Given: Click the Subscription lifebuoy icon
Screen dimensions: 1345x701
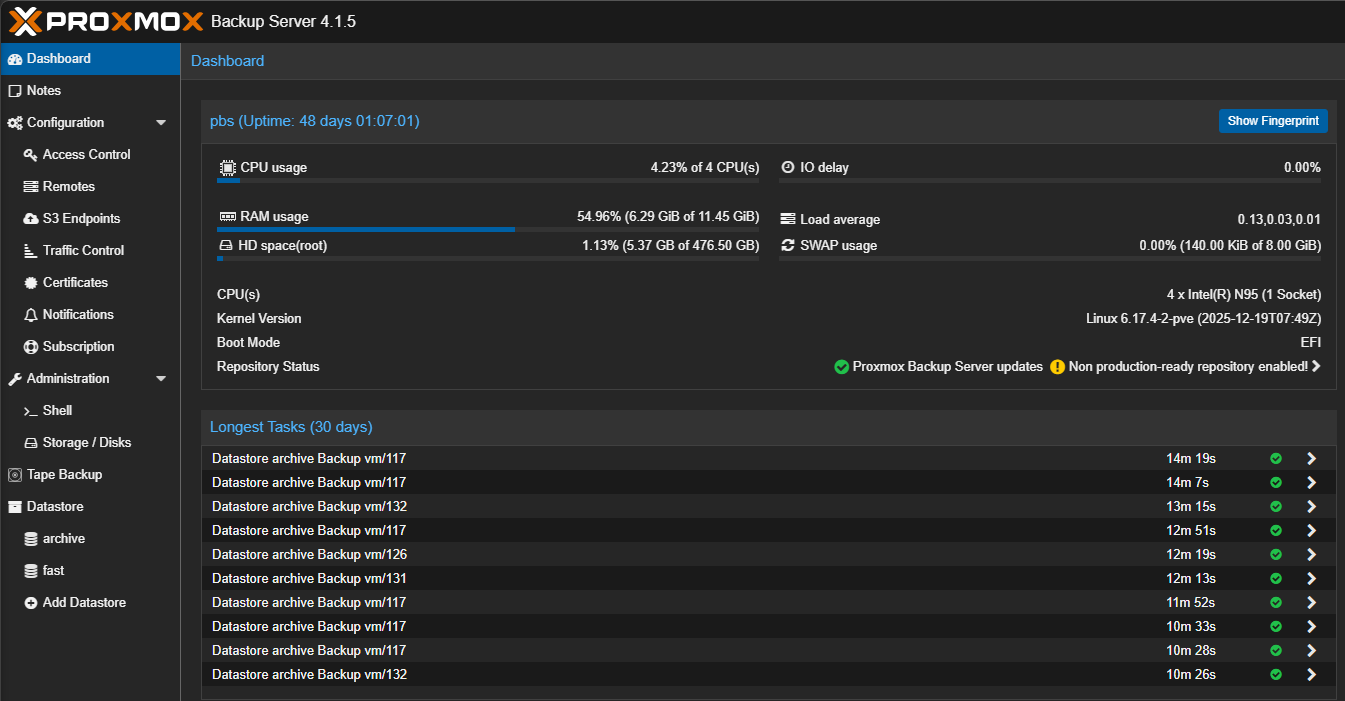Looking at the screenshot, I should click(x=31, y=347).
